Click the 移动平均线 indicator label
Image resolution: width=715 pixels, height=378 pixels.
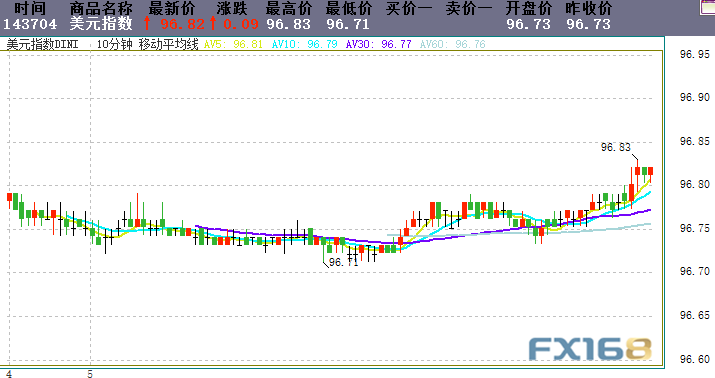click(x=169, y=44)
